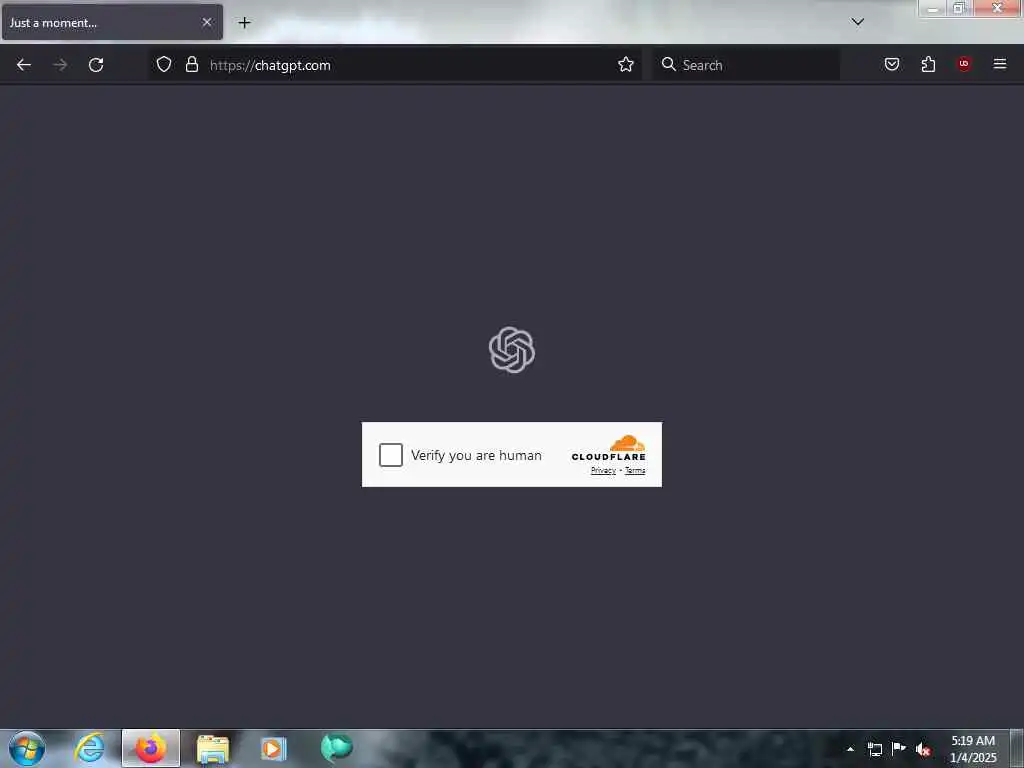Image resolution: width=1024 pixels, height=768 pixels.
Task: Click the chatgpt.com address bar
Action: [x=395, y=65]
